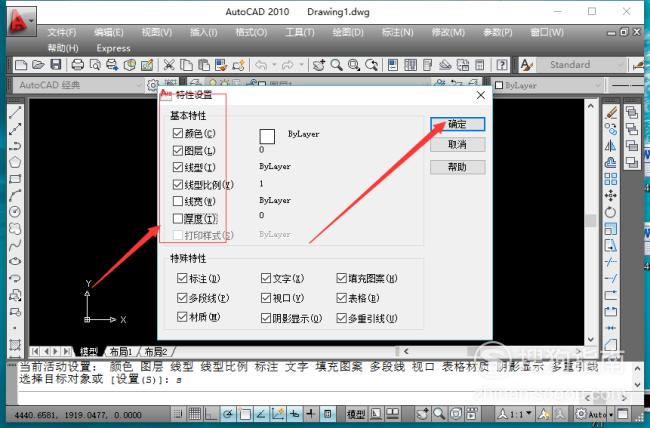Viewport: 650px width, 428px height.
Task: Toggle the 文字(X) checkbox
Action: 266,278
